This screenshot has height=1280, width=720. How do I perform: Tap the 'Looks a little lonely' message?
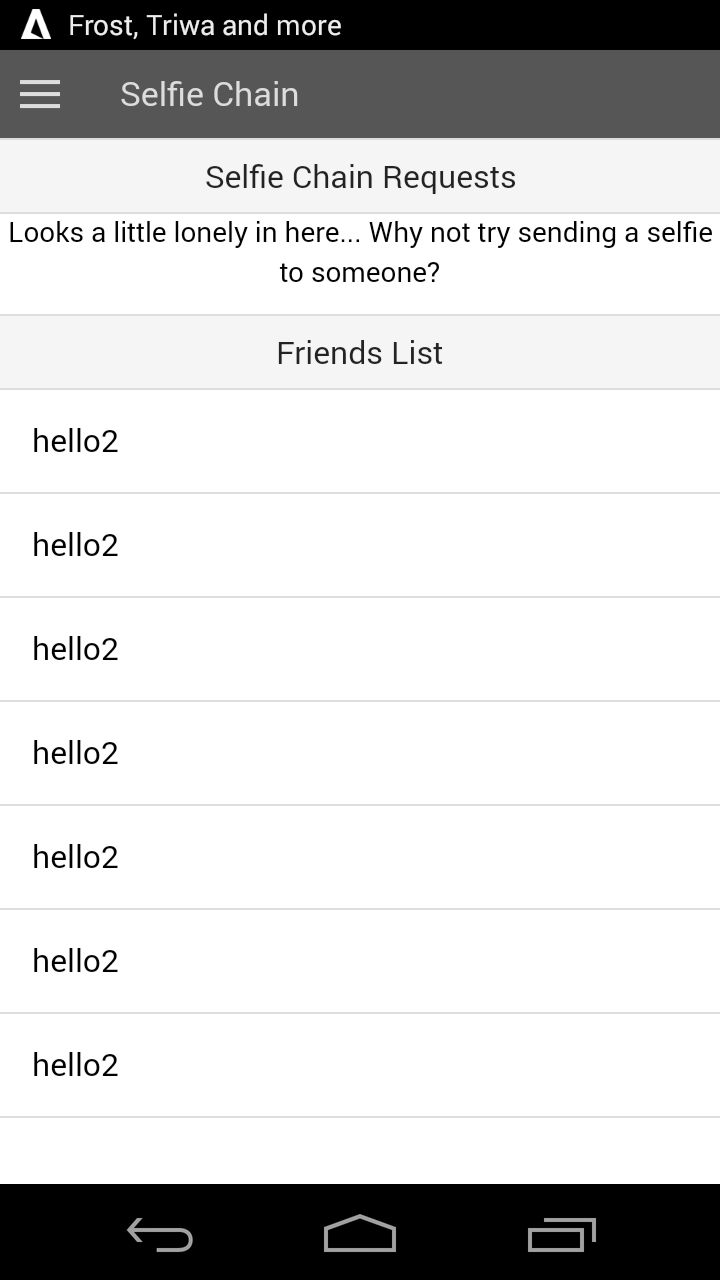(360, 252)
